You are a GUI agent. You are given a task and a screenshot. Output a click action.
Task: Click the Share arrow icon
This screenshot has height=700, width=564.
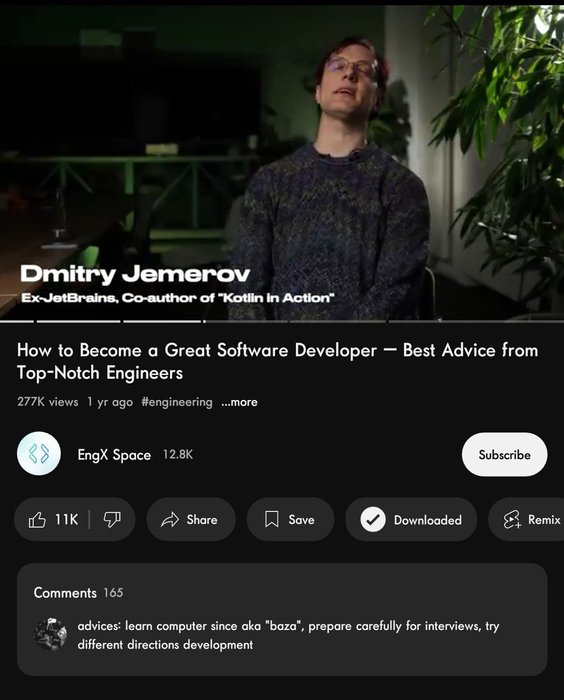point(170,520)
